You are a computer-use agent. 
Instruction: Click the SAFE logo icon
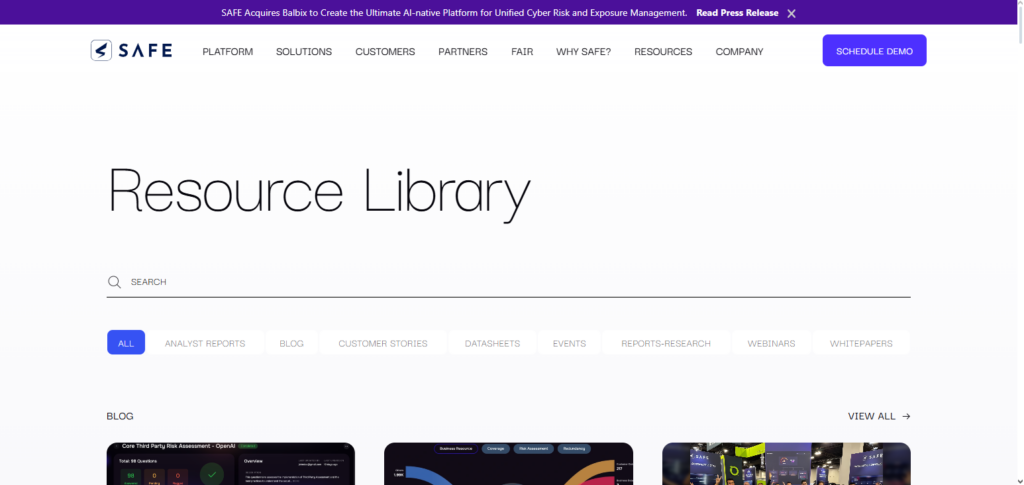[101, 51]
